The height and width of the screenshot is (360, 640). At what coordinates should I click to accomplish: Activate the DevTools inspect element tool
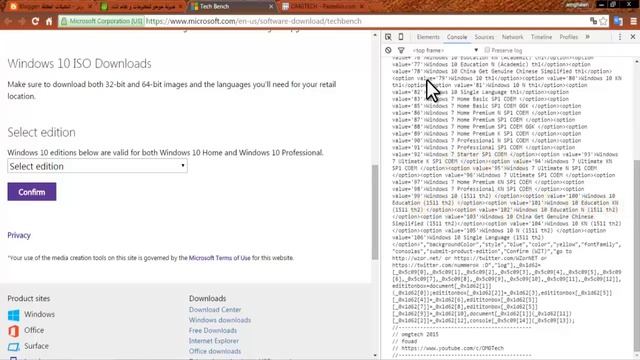click(x=388, y=37)
